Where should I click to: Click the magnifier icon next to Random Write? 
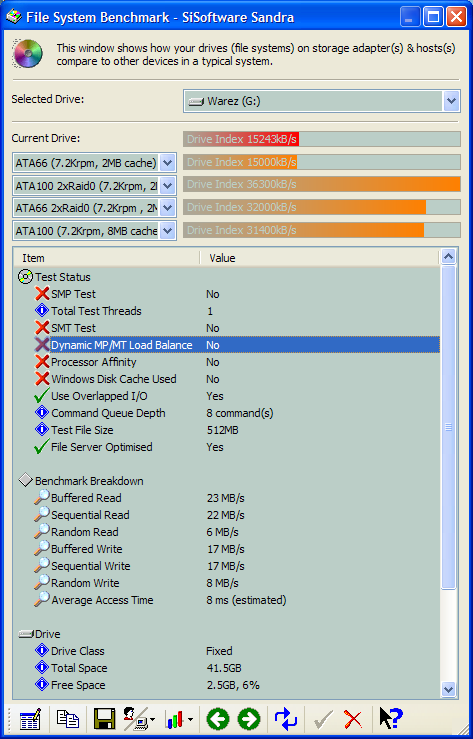click(x=42, y=582)
